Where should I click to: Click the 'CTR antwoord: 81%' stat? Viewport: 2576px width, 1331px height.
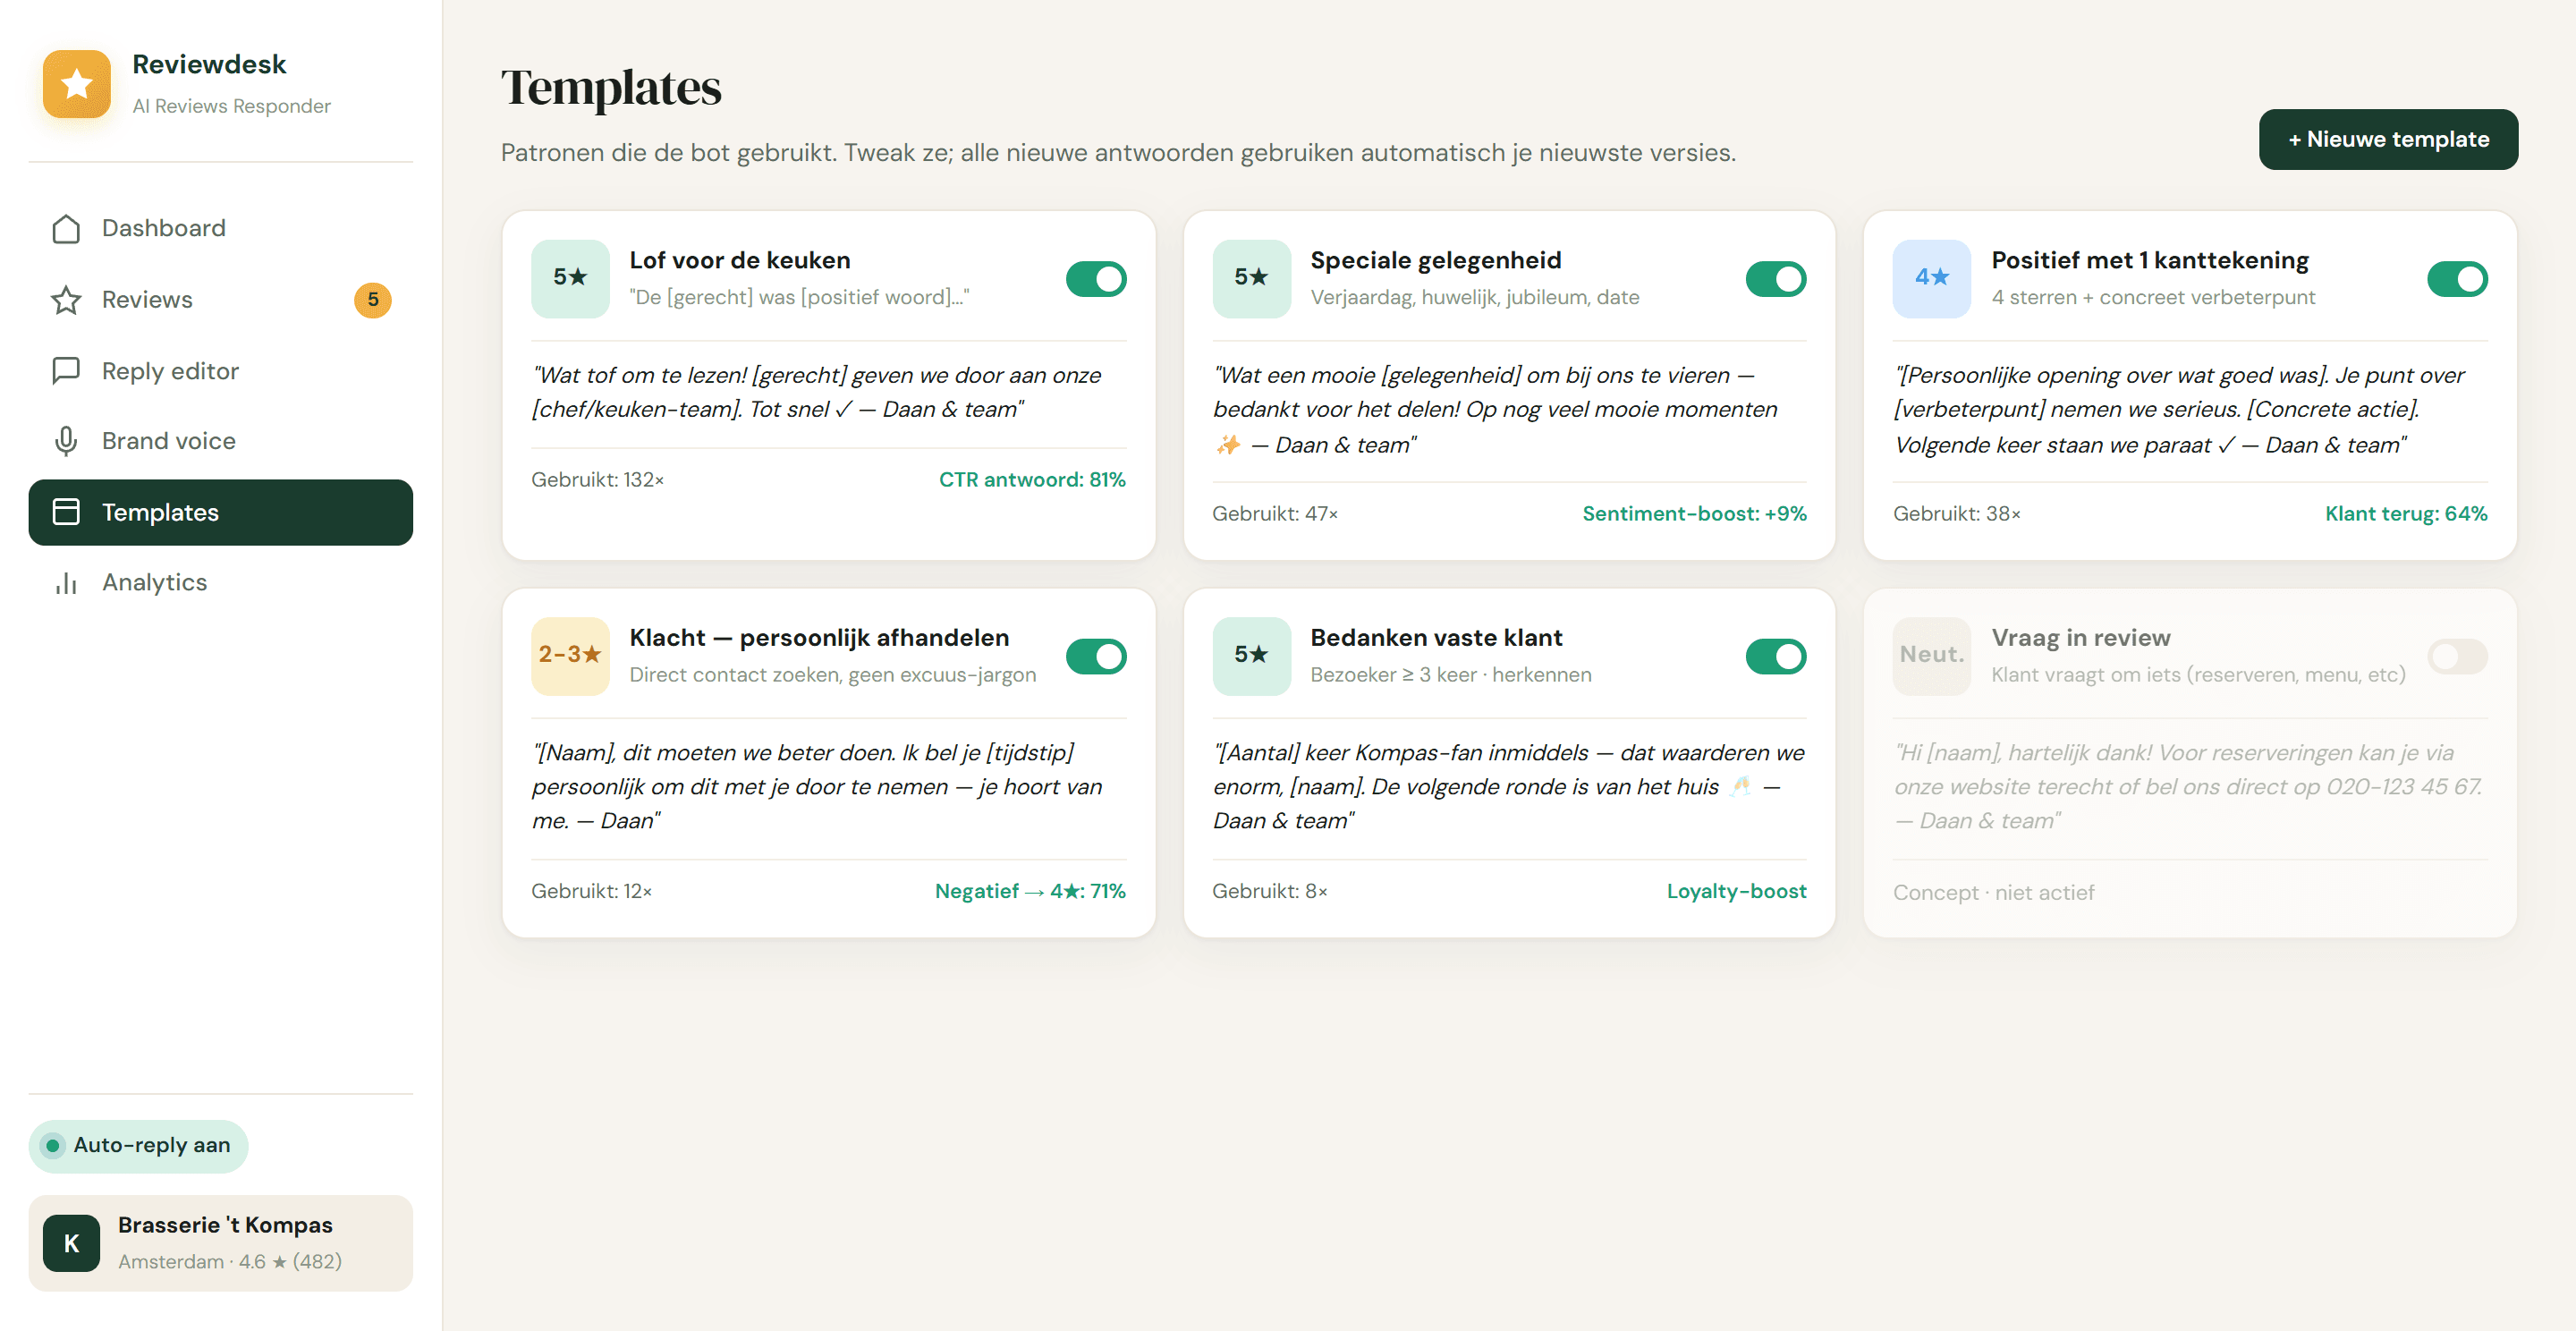pos(1032,480)
